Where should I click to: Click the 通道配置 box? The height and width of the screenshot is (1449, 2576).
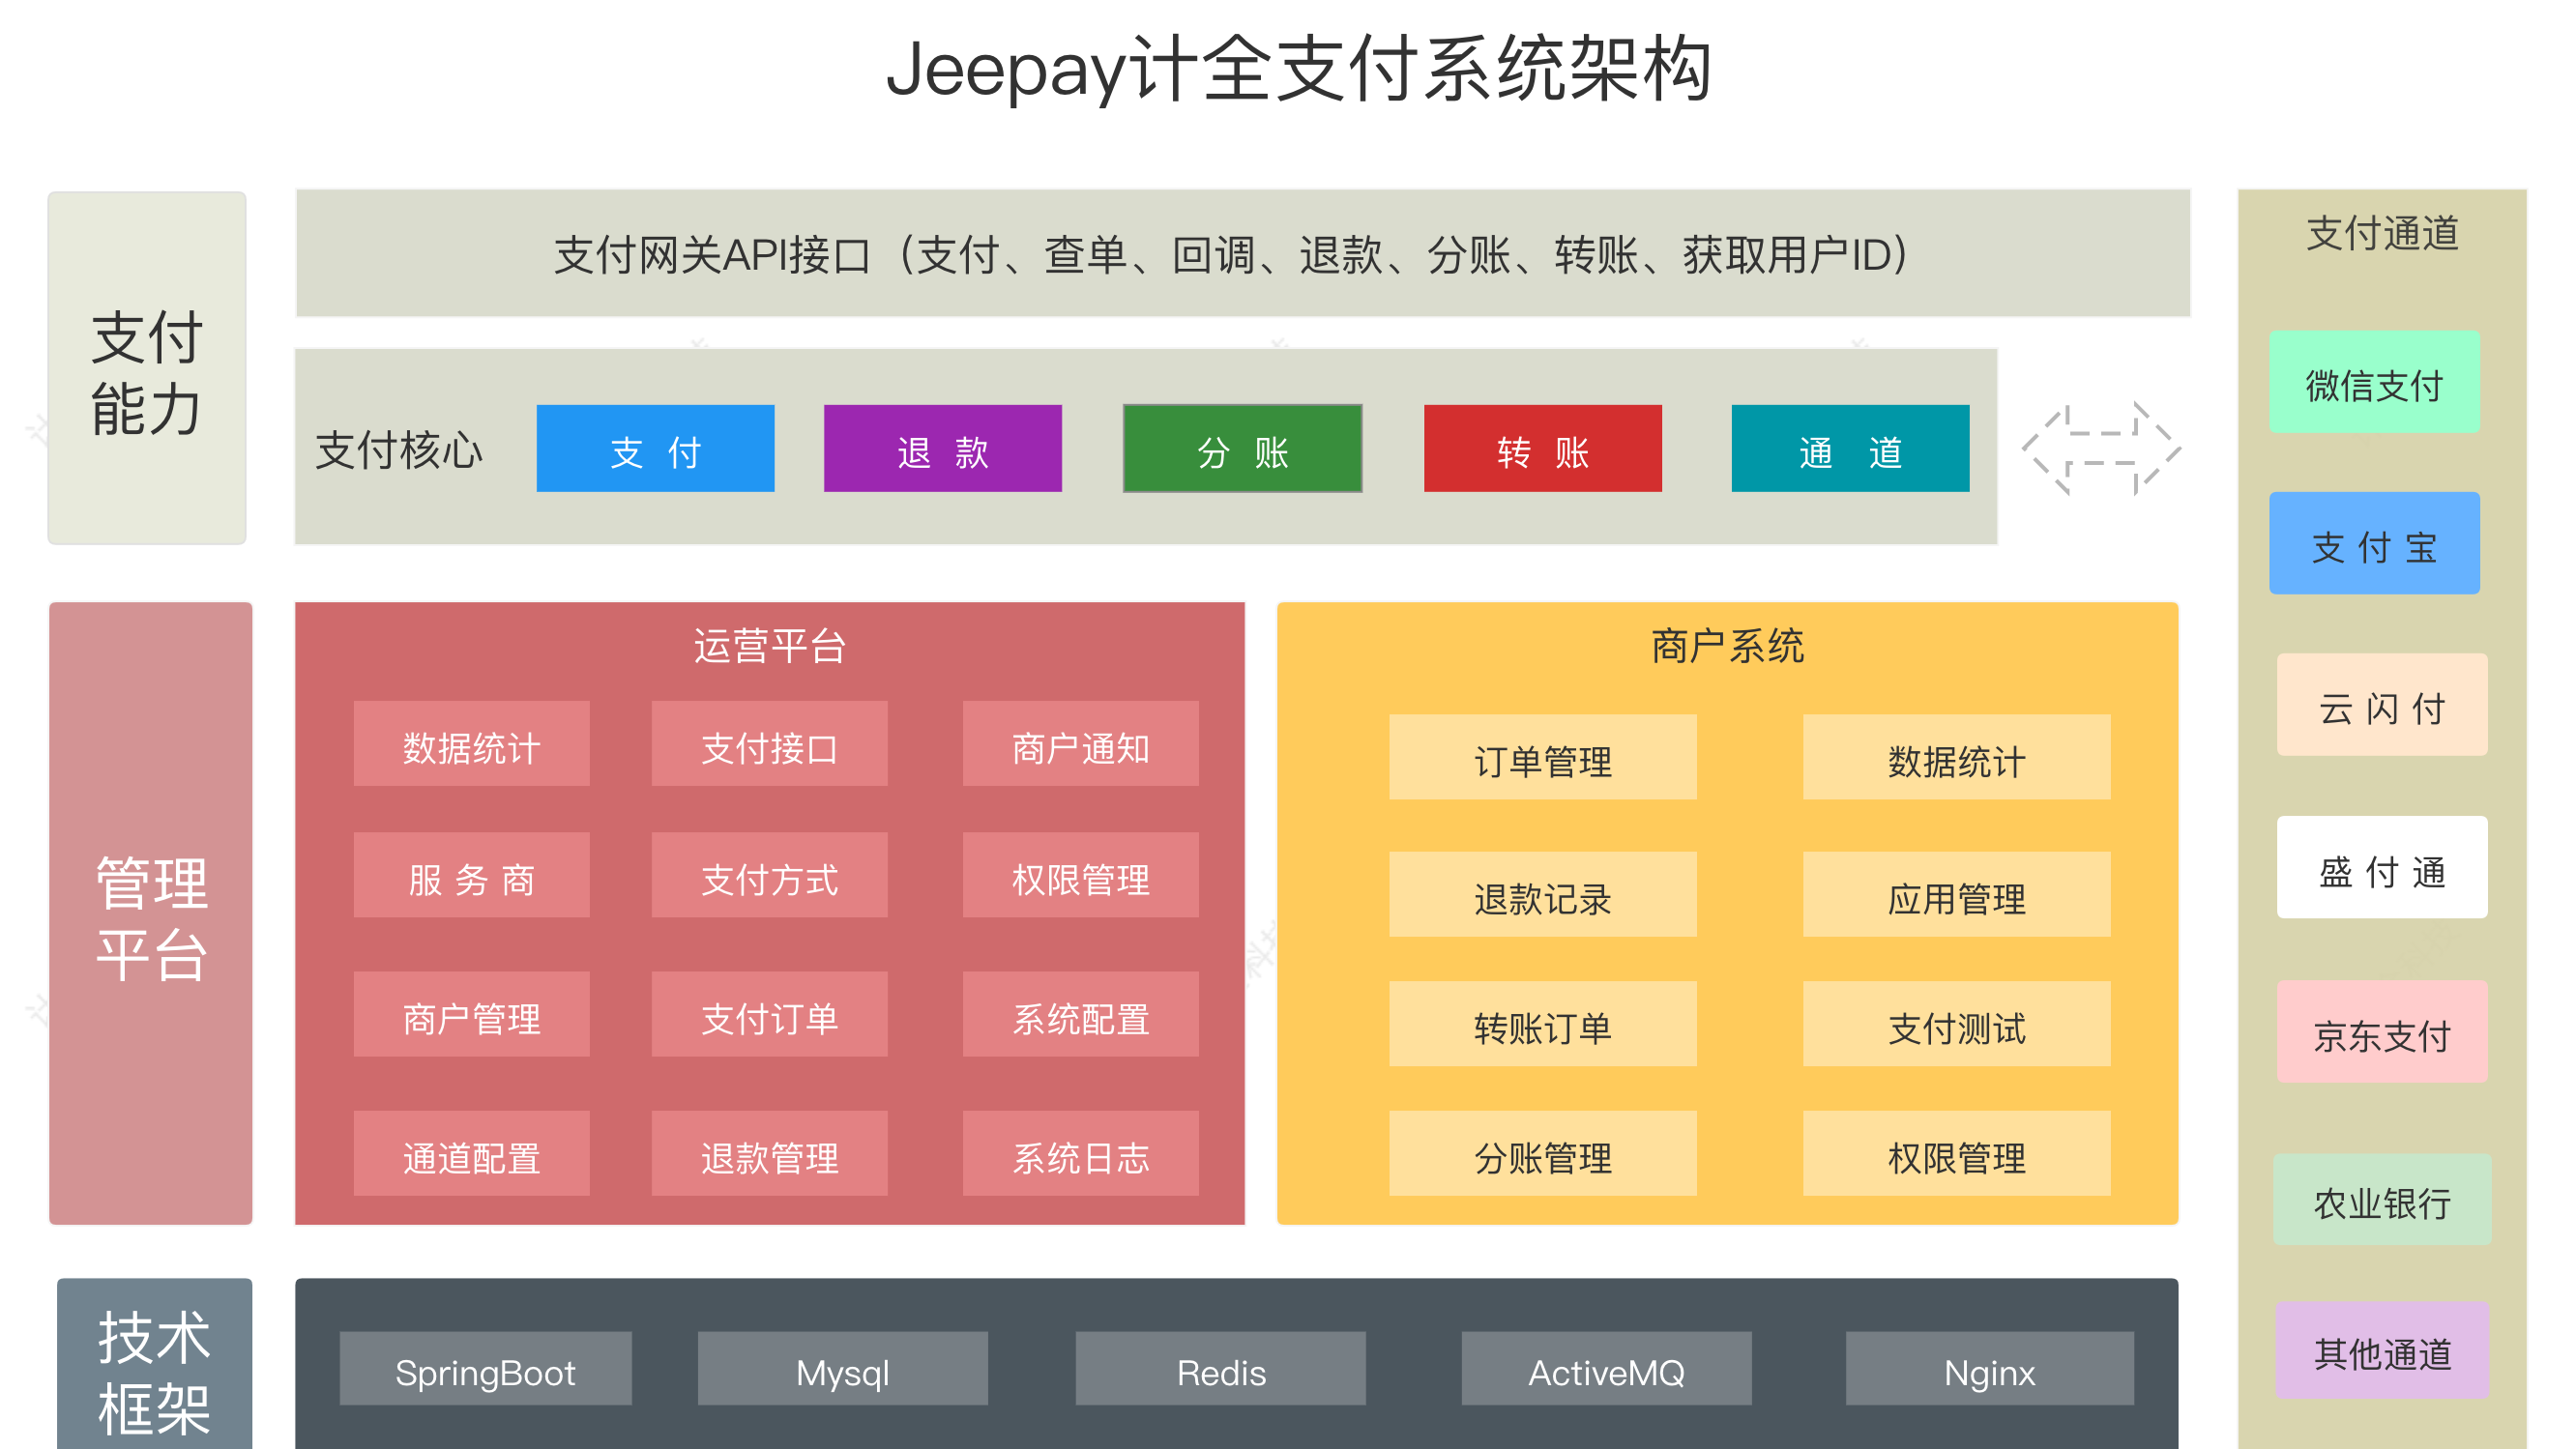471,1153
